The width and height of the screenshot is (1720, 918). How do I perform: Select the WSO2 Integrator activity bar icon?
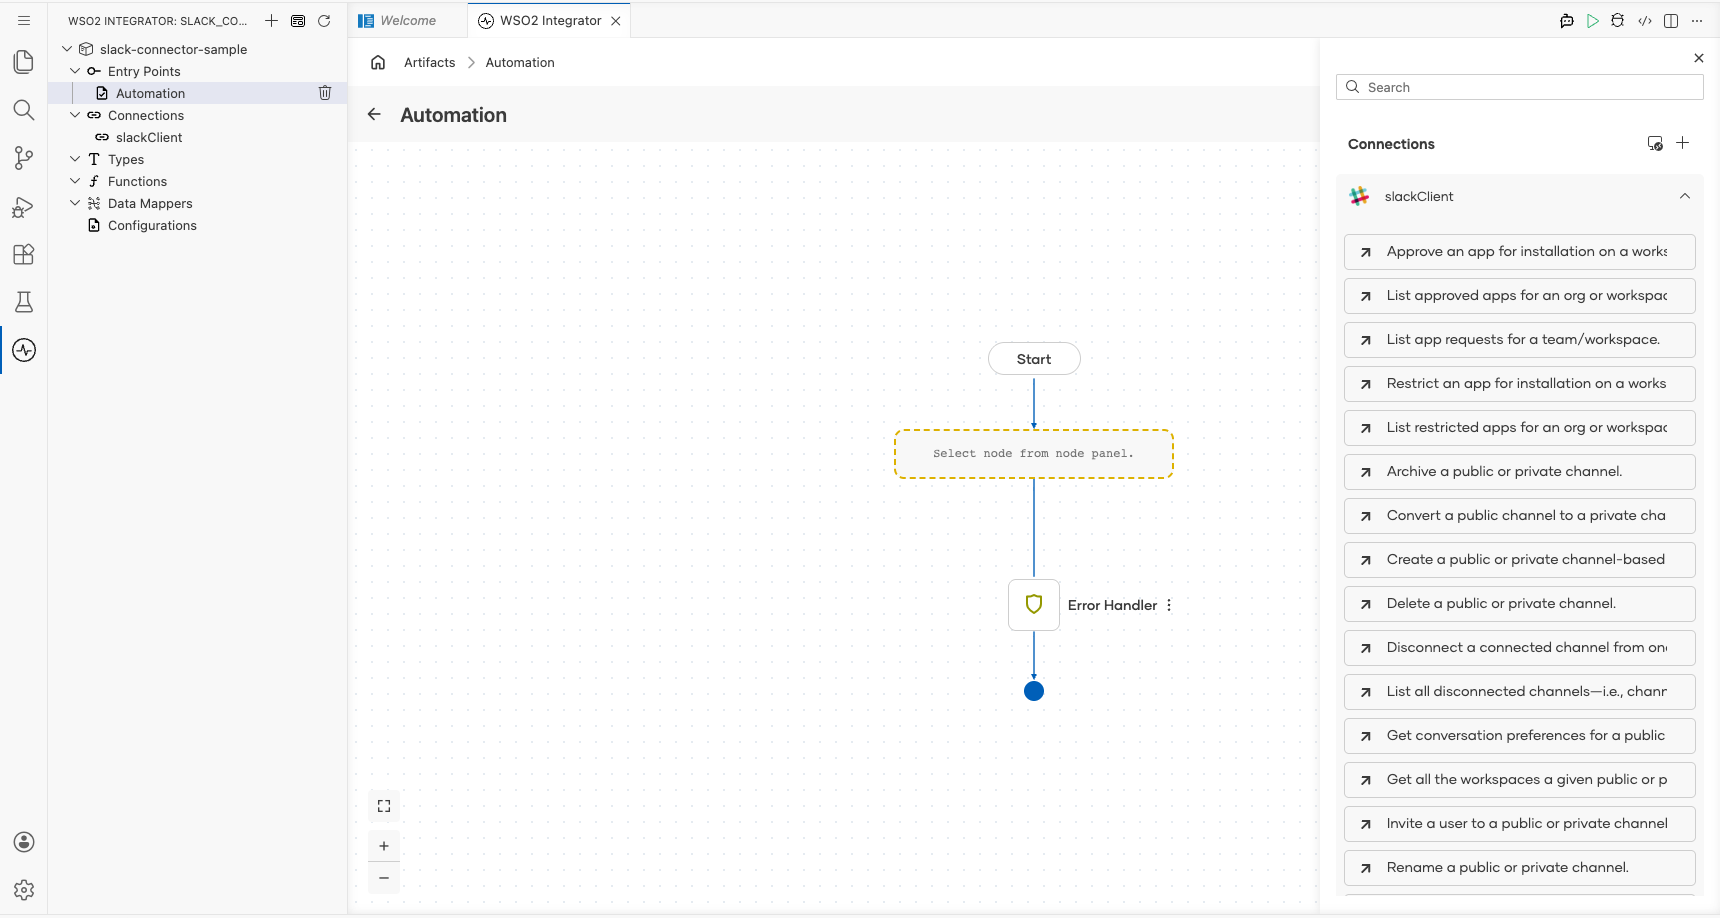pos(24,350)
